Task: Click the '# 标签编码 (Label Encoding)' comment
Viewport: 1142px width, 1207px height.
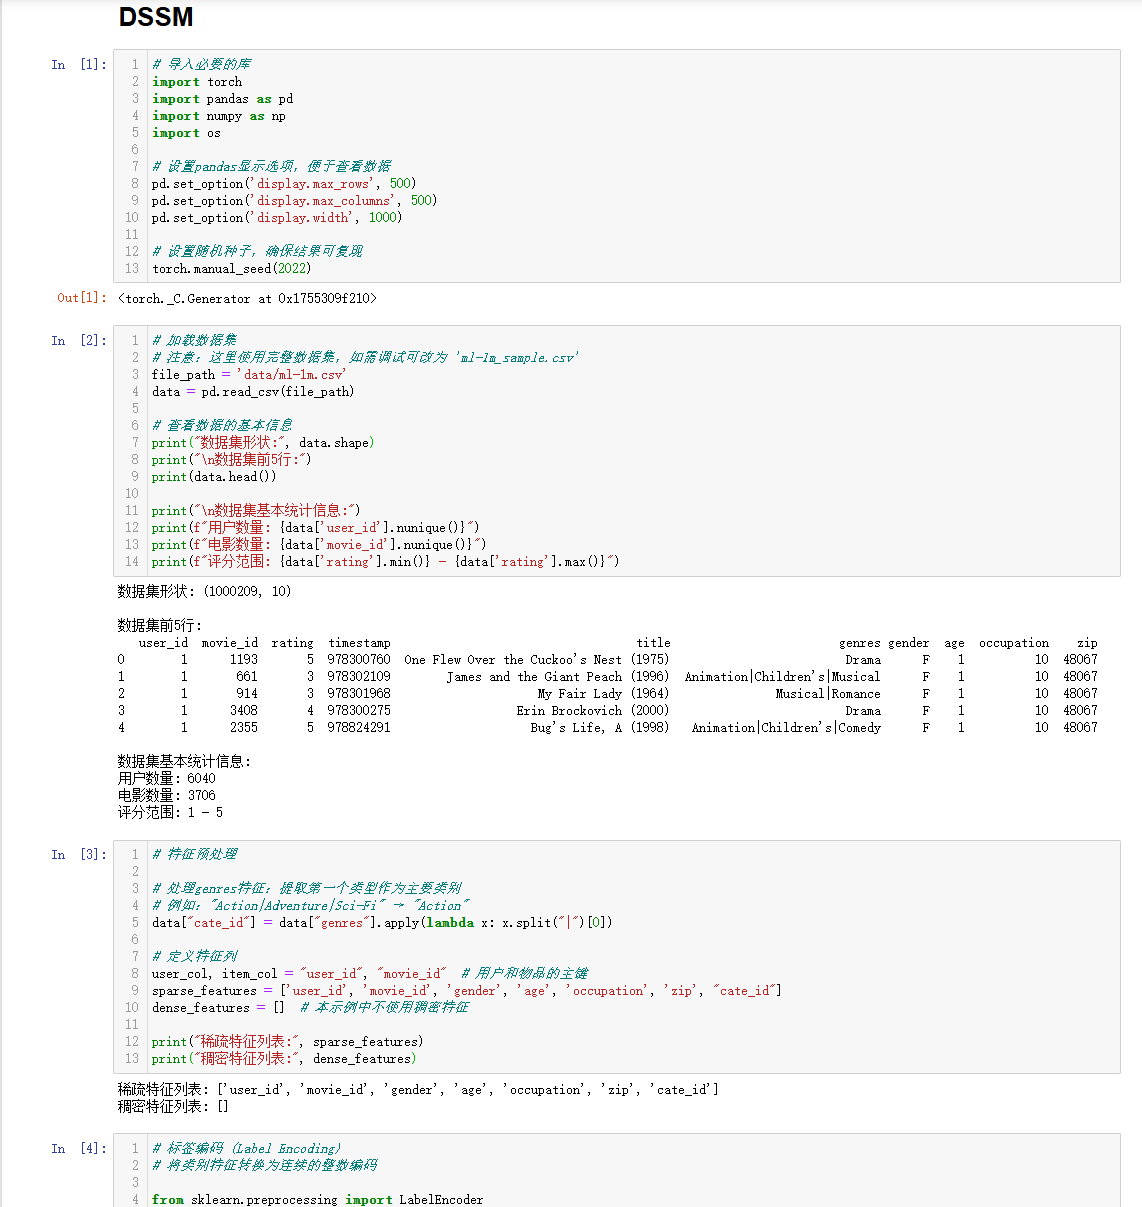Action: click(x=247, y=1149)
